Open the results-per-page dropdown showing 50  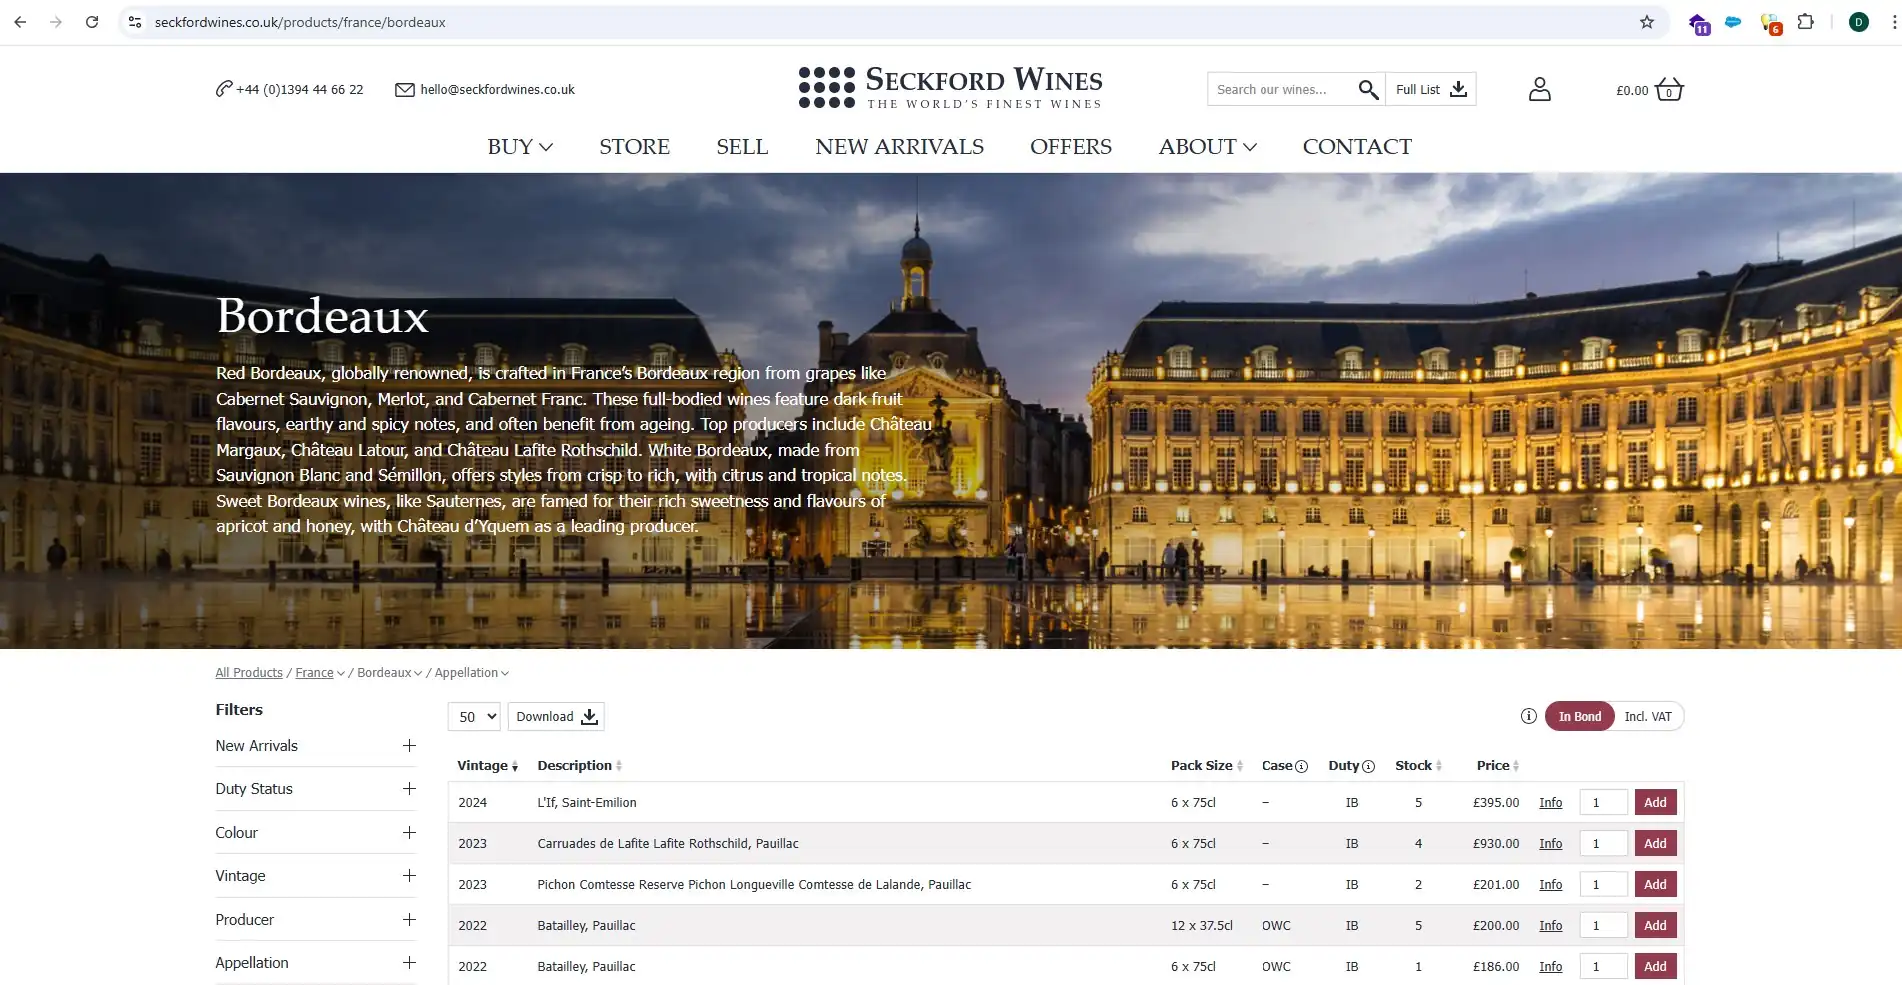point(473,716)
